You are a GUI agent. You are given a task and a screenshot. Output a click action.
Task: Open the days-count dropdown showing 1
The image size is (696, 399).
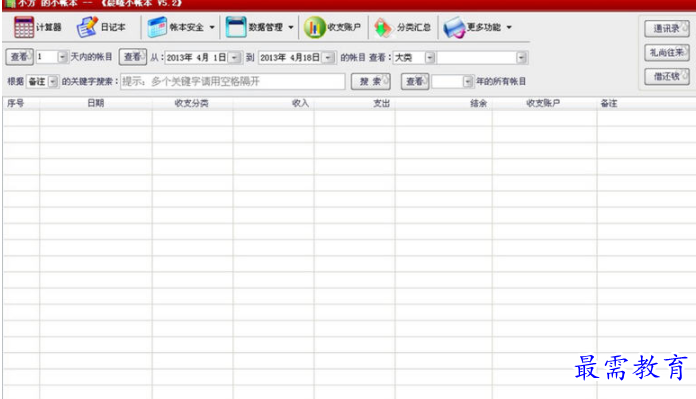point(62,57)
